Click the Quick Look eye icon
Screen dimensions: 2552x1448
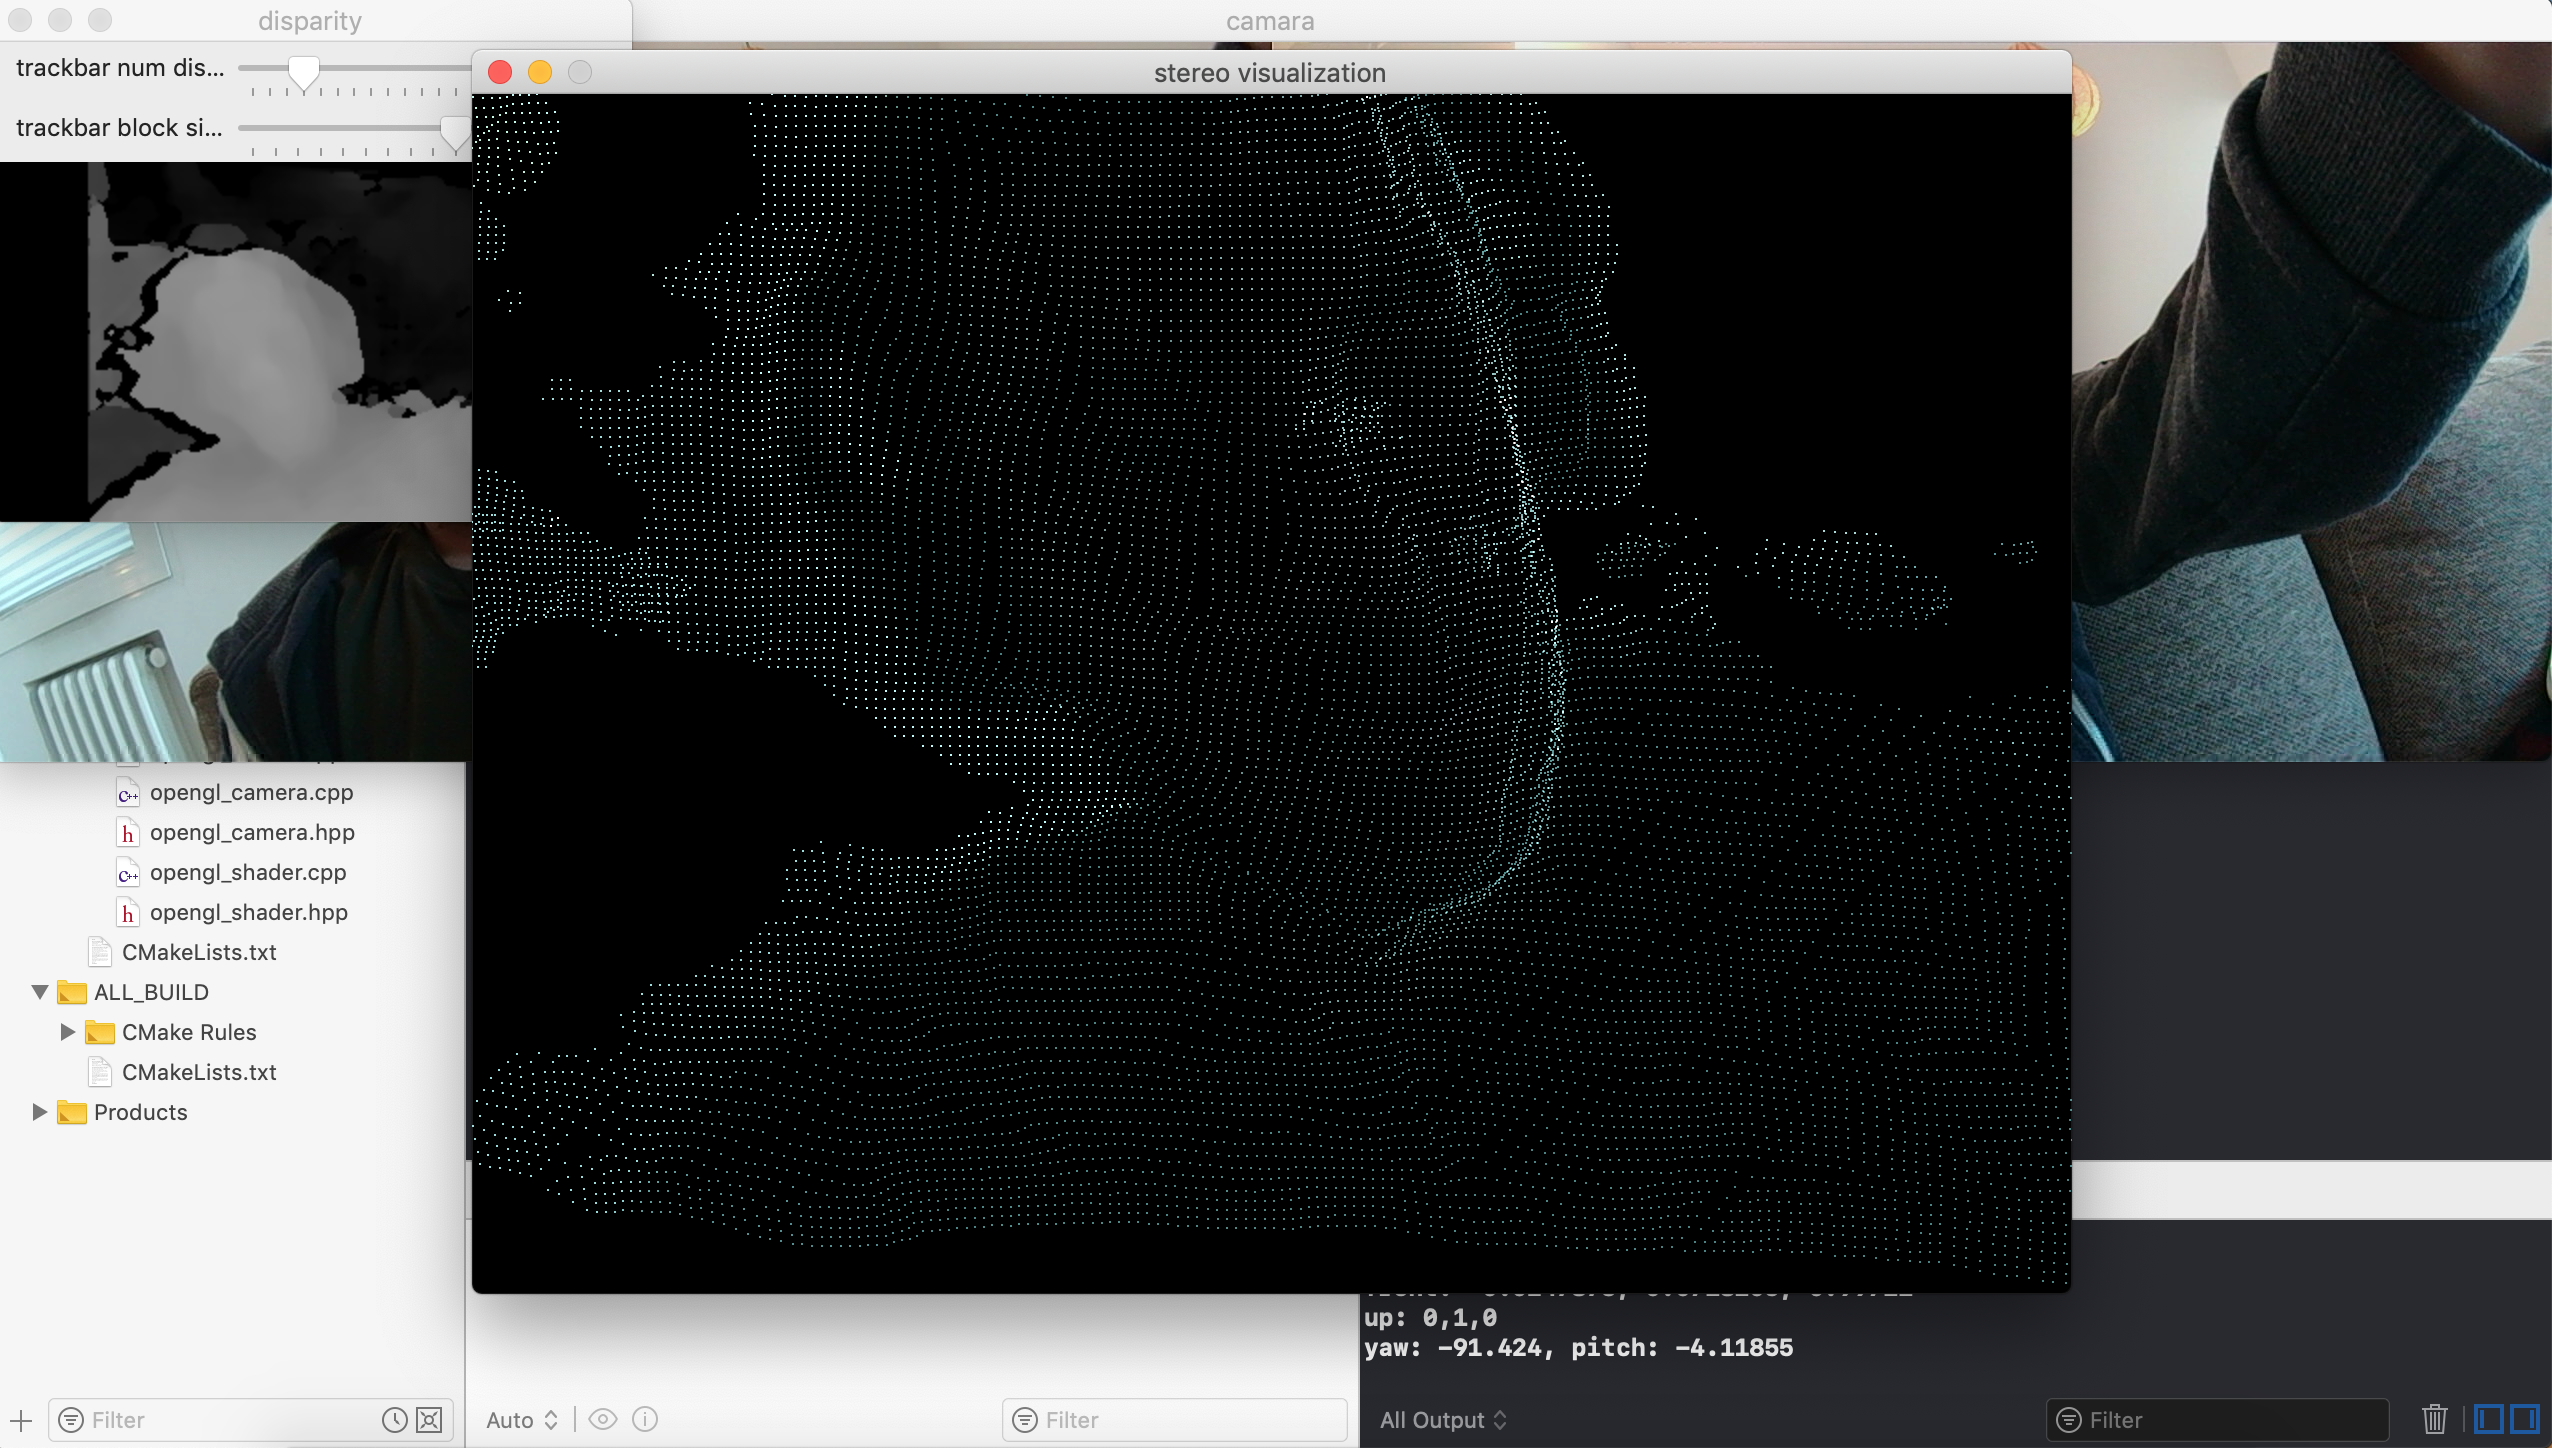click(602, 1420)
